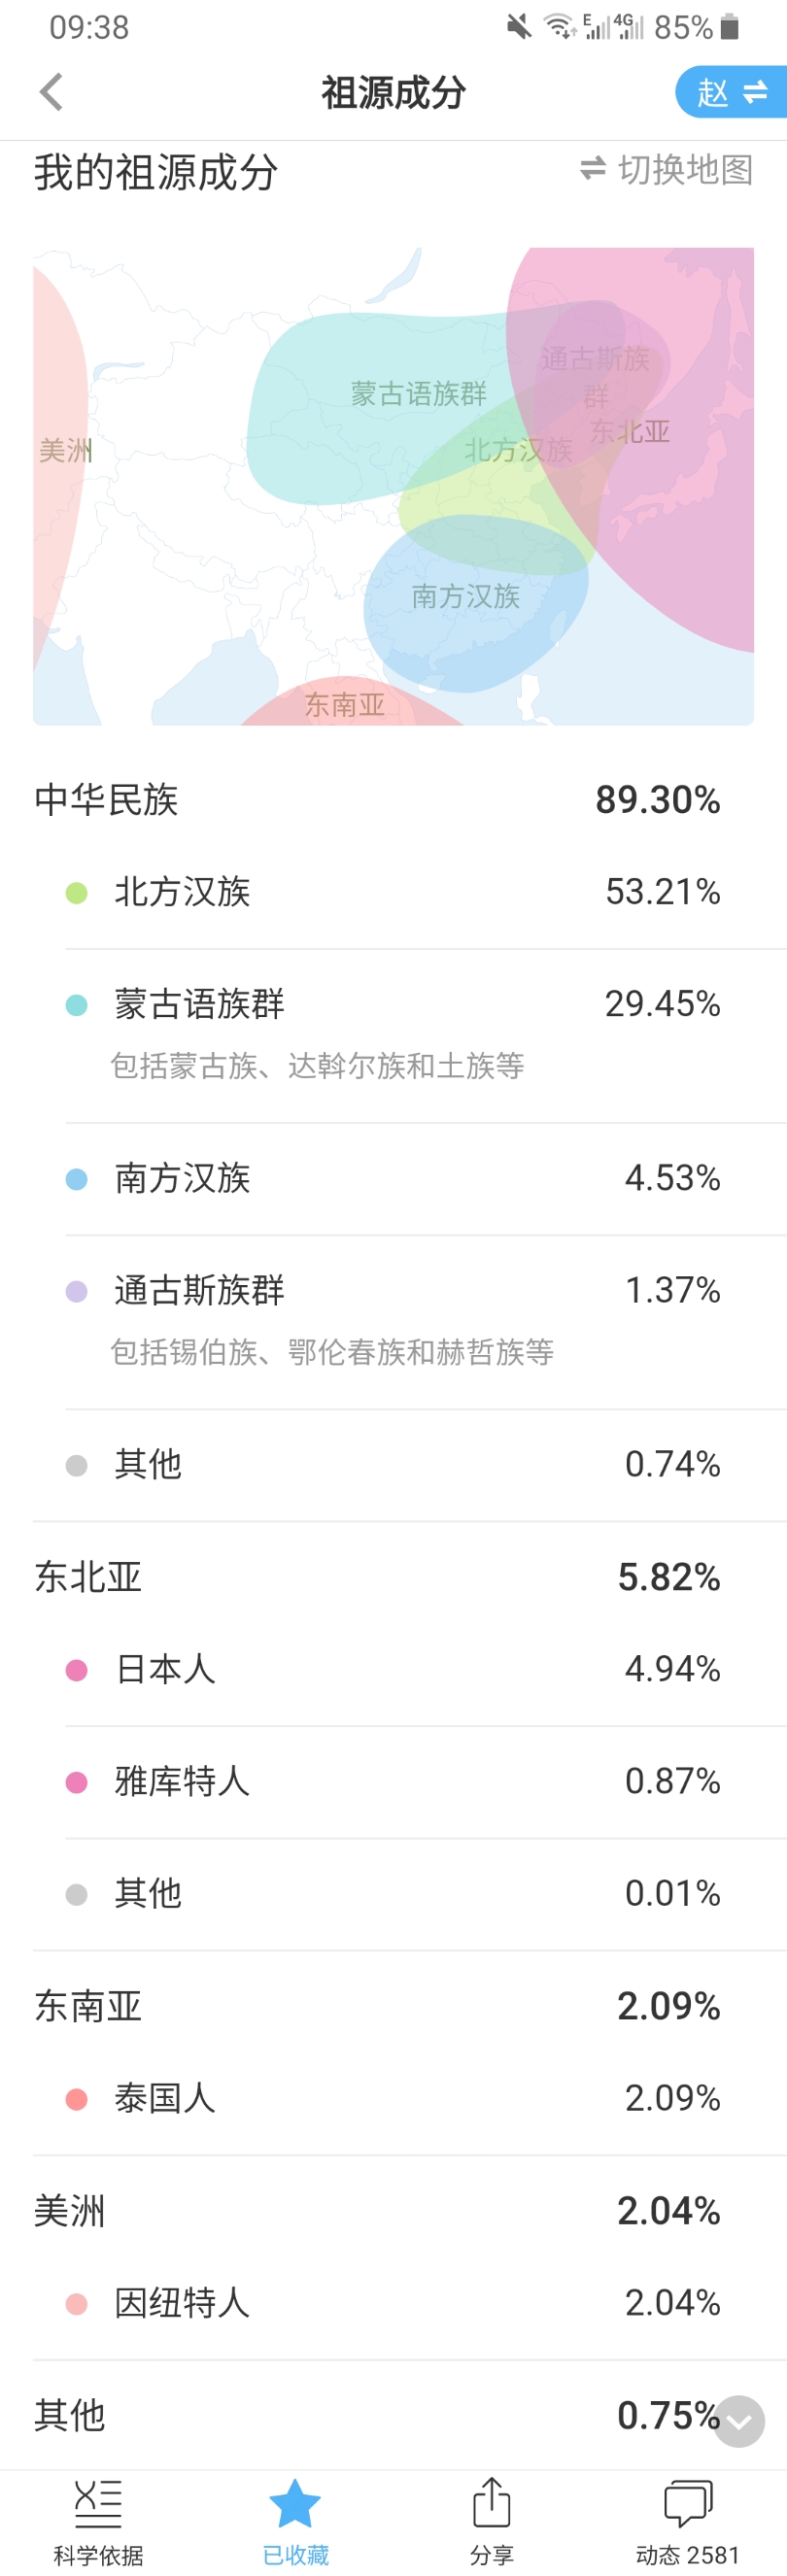Open the 动态 2581 comments icon
The image size is (787, 2576).
tap(688, 2503)
